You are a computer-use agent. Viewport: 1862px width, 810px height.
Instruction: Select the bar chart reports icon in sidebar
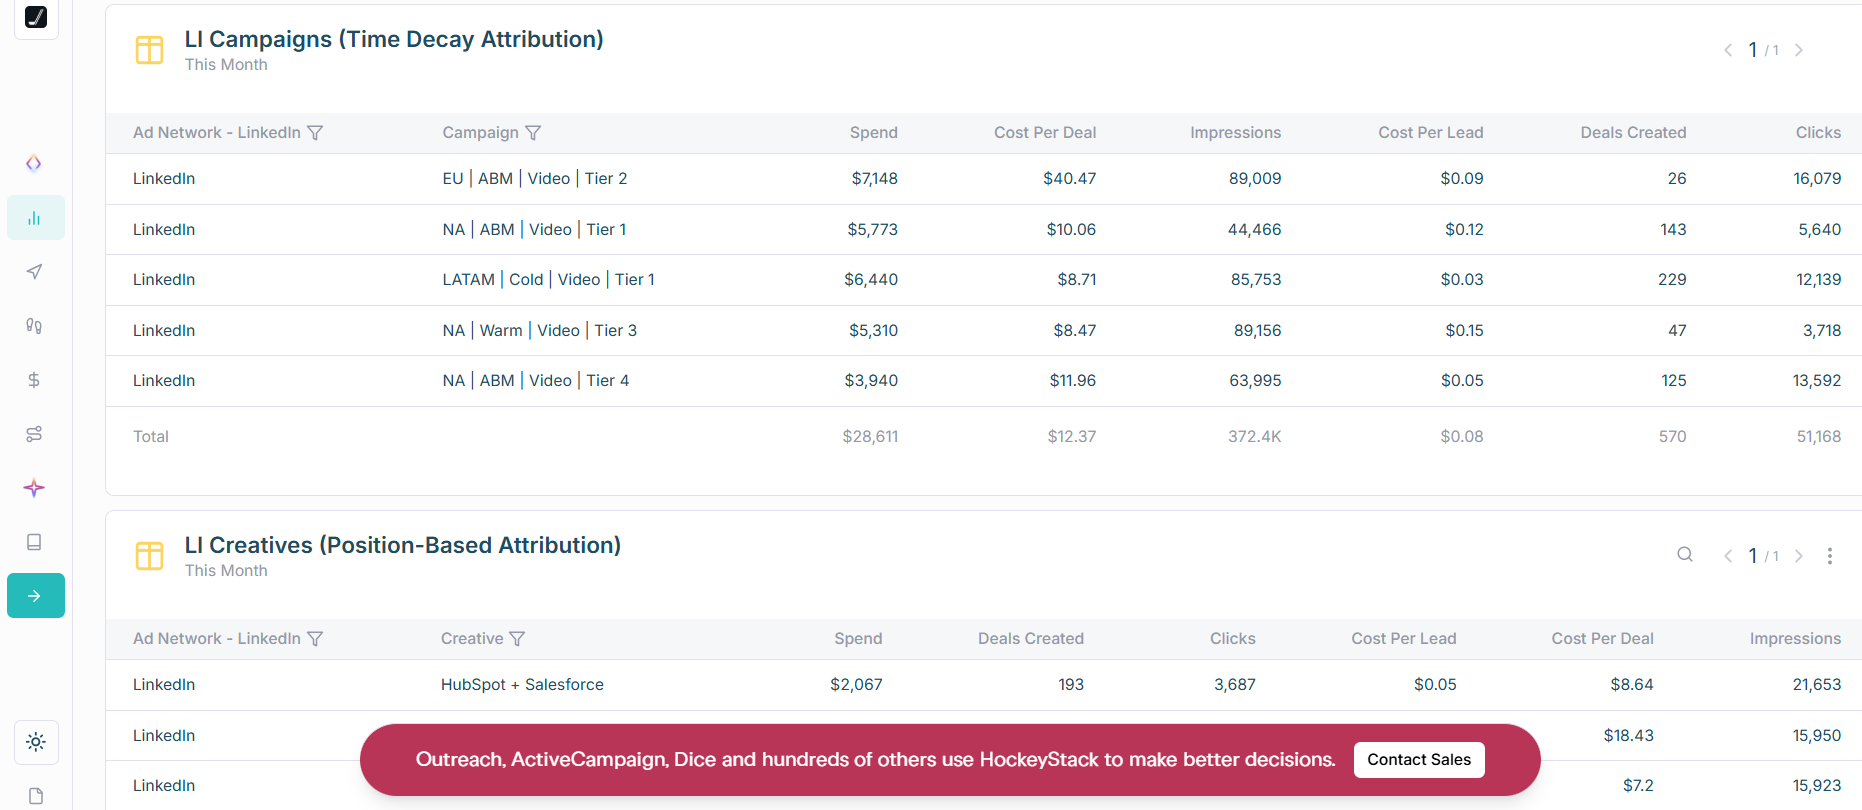(35, 217)
